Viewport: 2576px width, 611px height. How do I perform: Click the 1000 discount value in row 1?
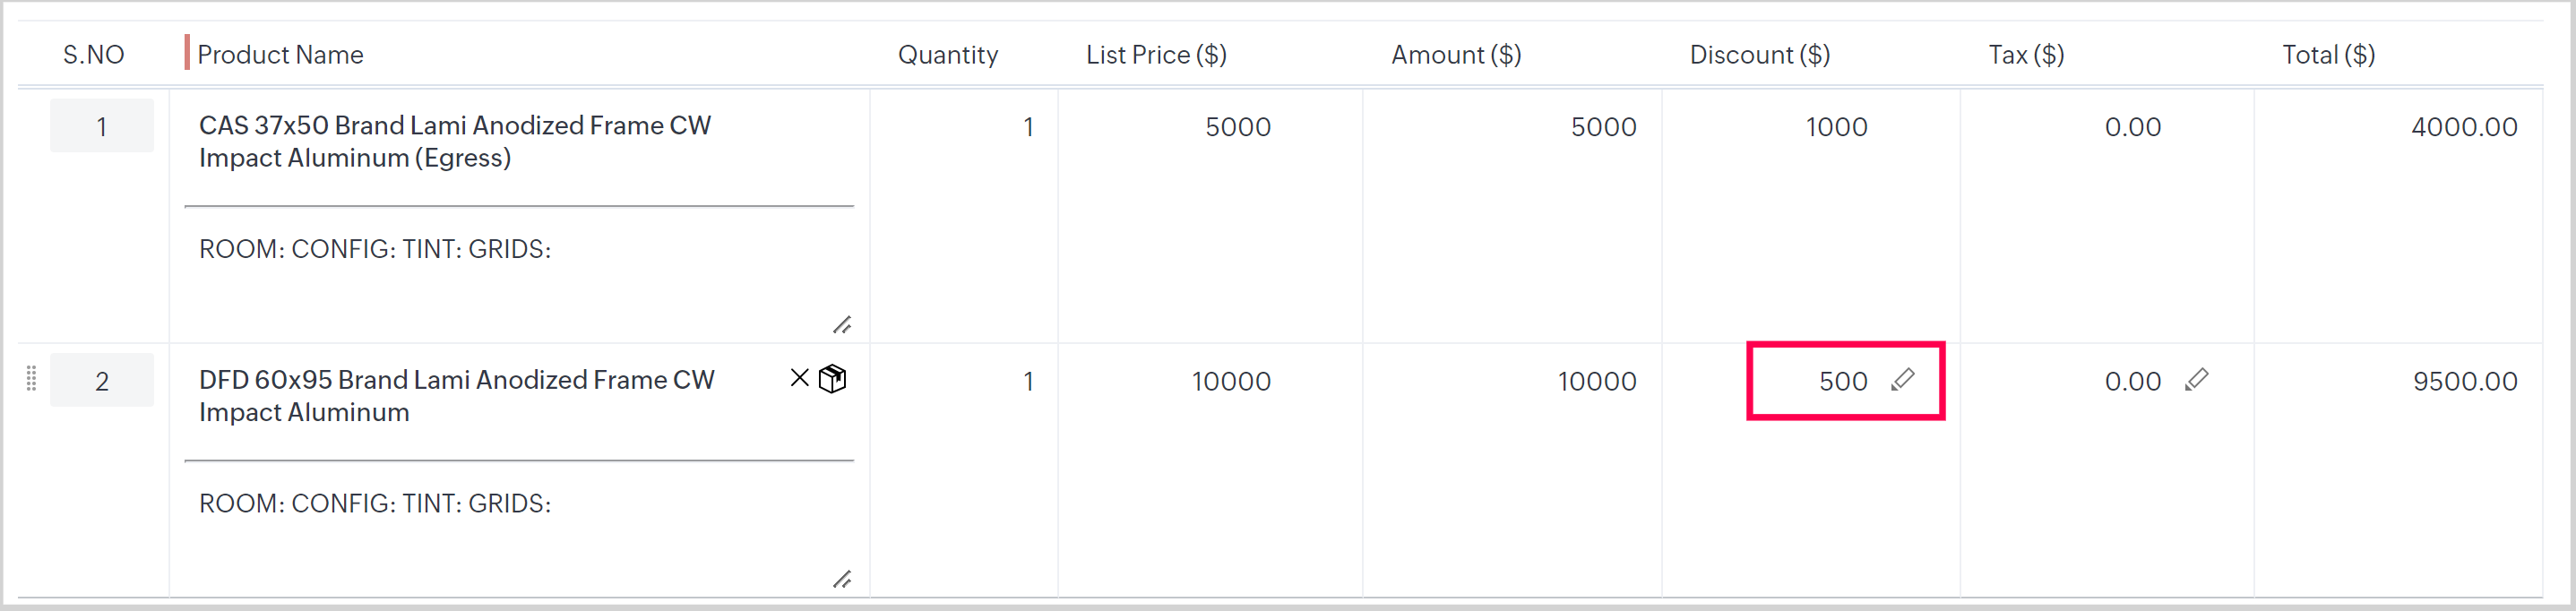point(1836,127)
